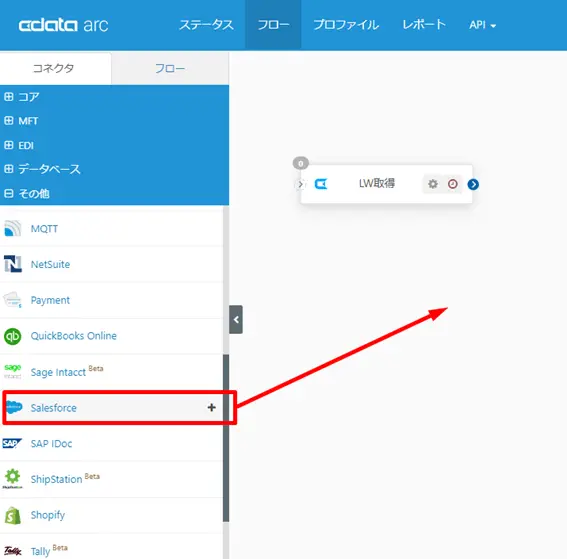Click the input arrow on LW取得 node
Viewport: 567px width, 559px height.
click(x=300, y=184)
